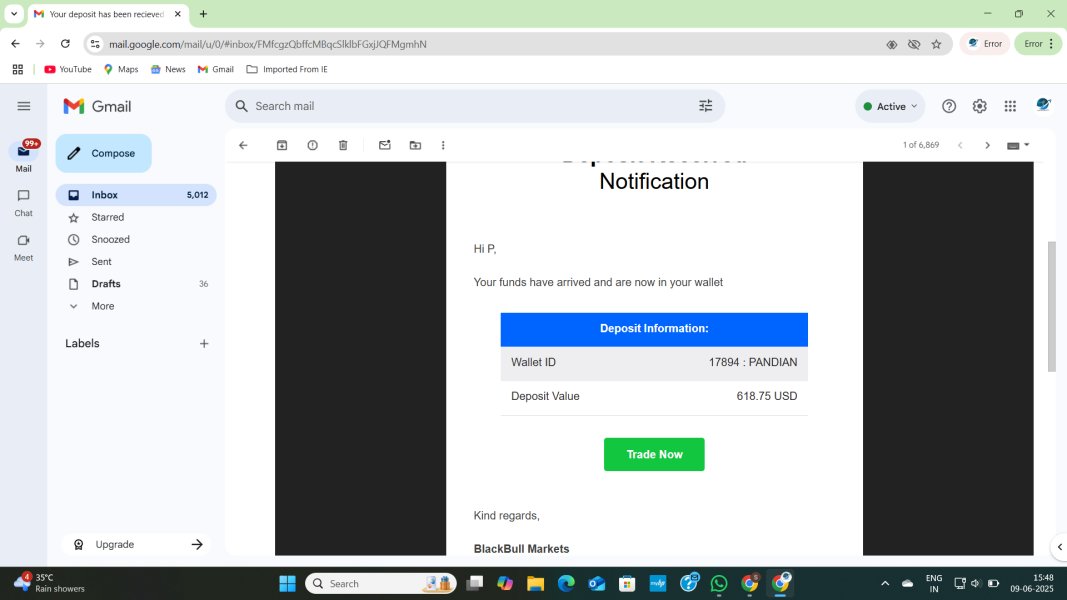The width and height of the screenshot is (1067, 600).
Task: Open the News bookmark
Action: point(168,69)
